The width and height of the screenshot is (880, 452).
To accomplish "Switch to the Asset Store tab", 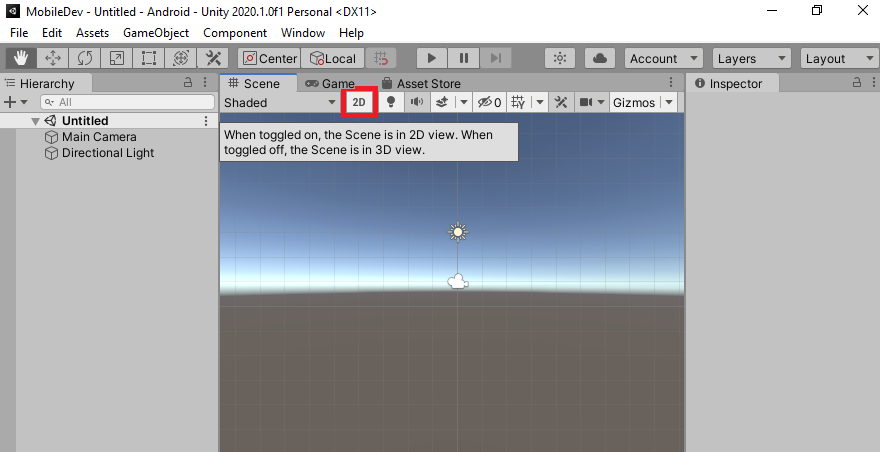I will click(421, 84).
